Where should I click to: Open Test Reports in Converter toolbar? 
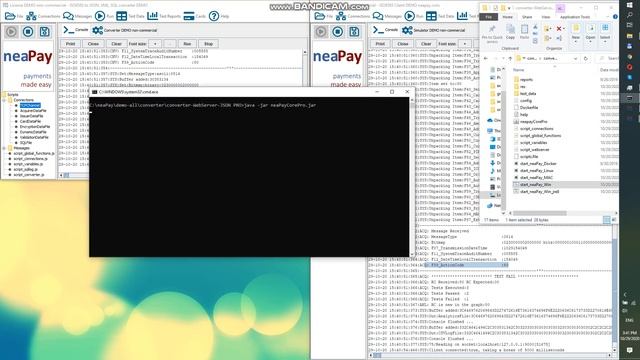click(x=164, y=16)
